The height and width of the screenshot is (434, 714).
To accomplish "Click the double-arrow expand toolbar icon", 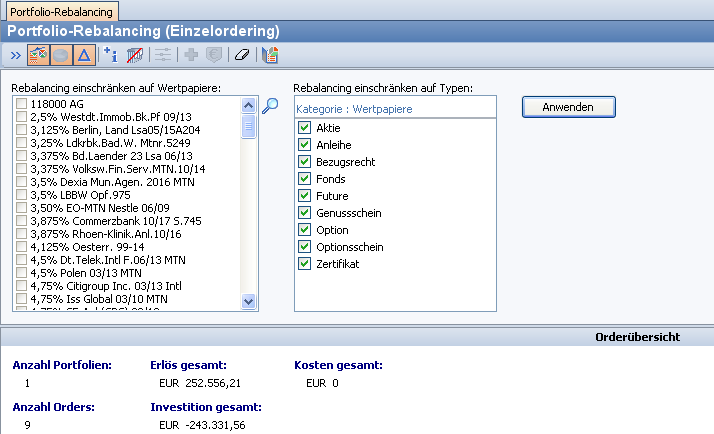I will [16, 56].
